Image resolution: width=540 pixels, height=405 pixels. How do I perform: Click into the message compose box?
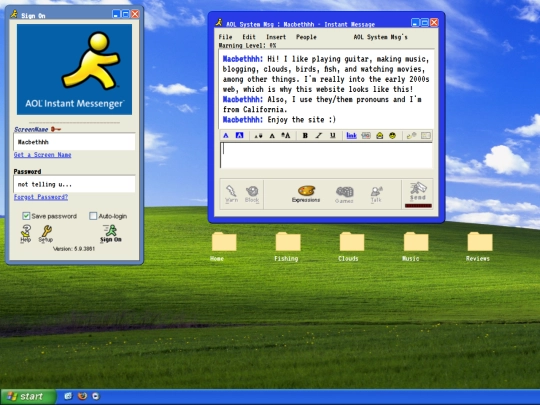click(x=326, y=155)
